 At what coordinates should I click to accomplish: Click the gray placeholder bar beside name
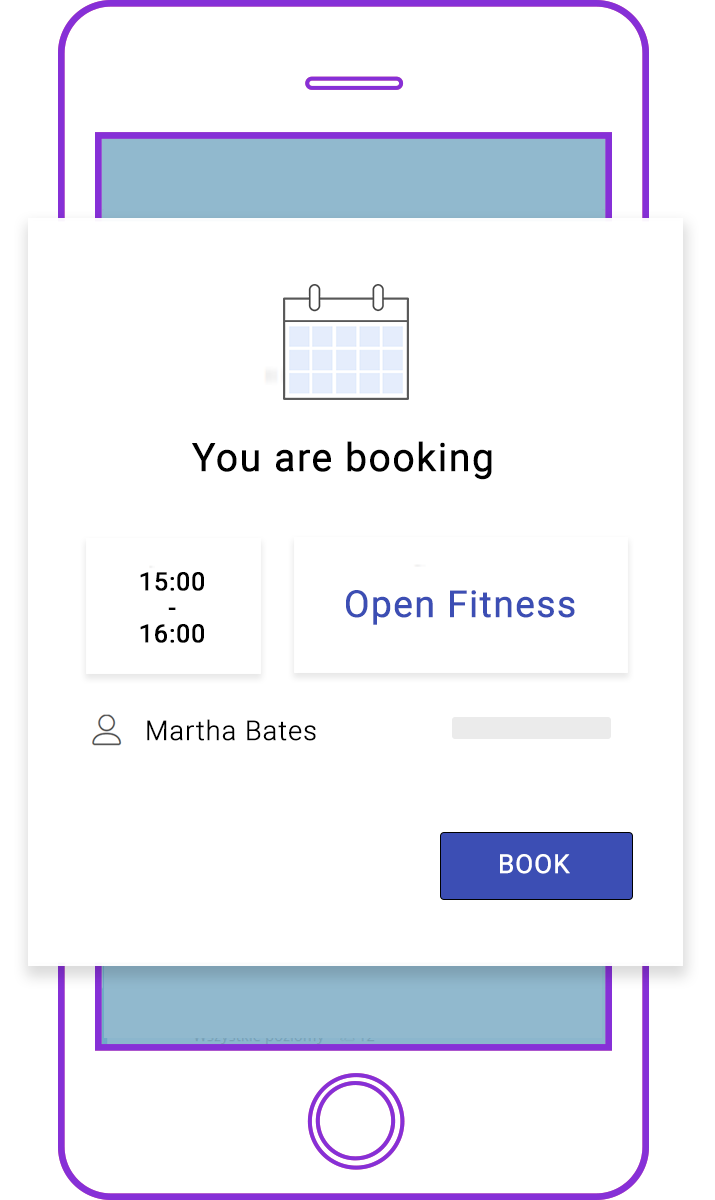[x=531, y=728]
